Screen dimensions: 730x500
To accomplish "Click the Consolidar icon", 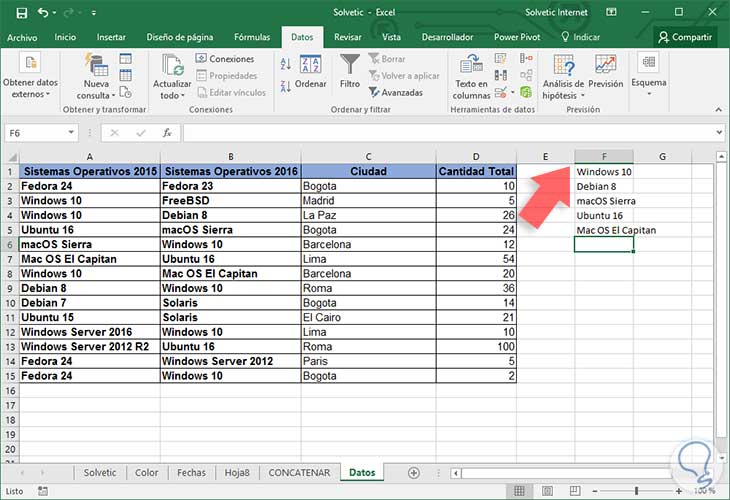I will point(526,59).
